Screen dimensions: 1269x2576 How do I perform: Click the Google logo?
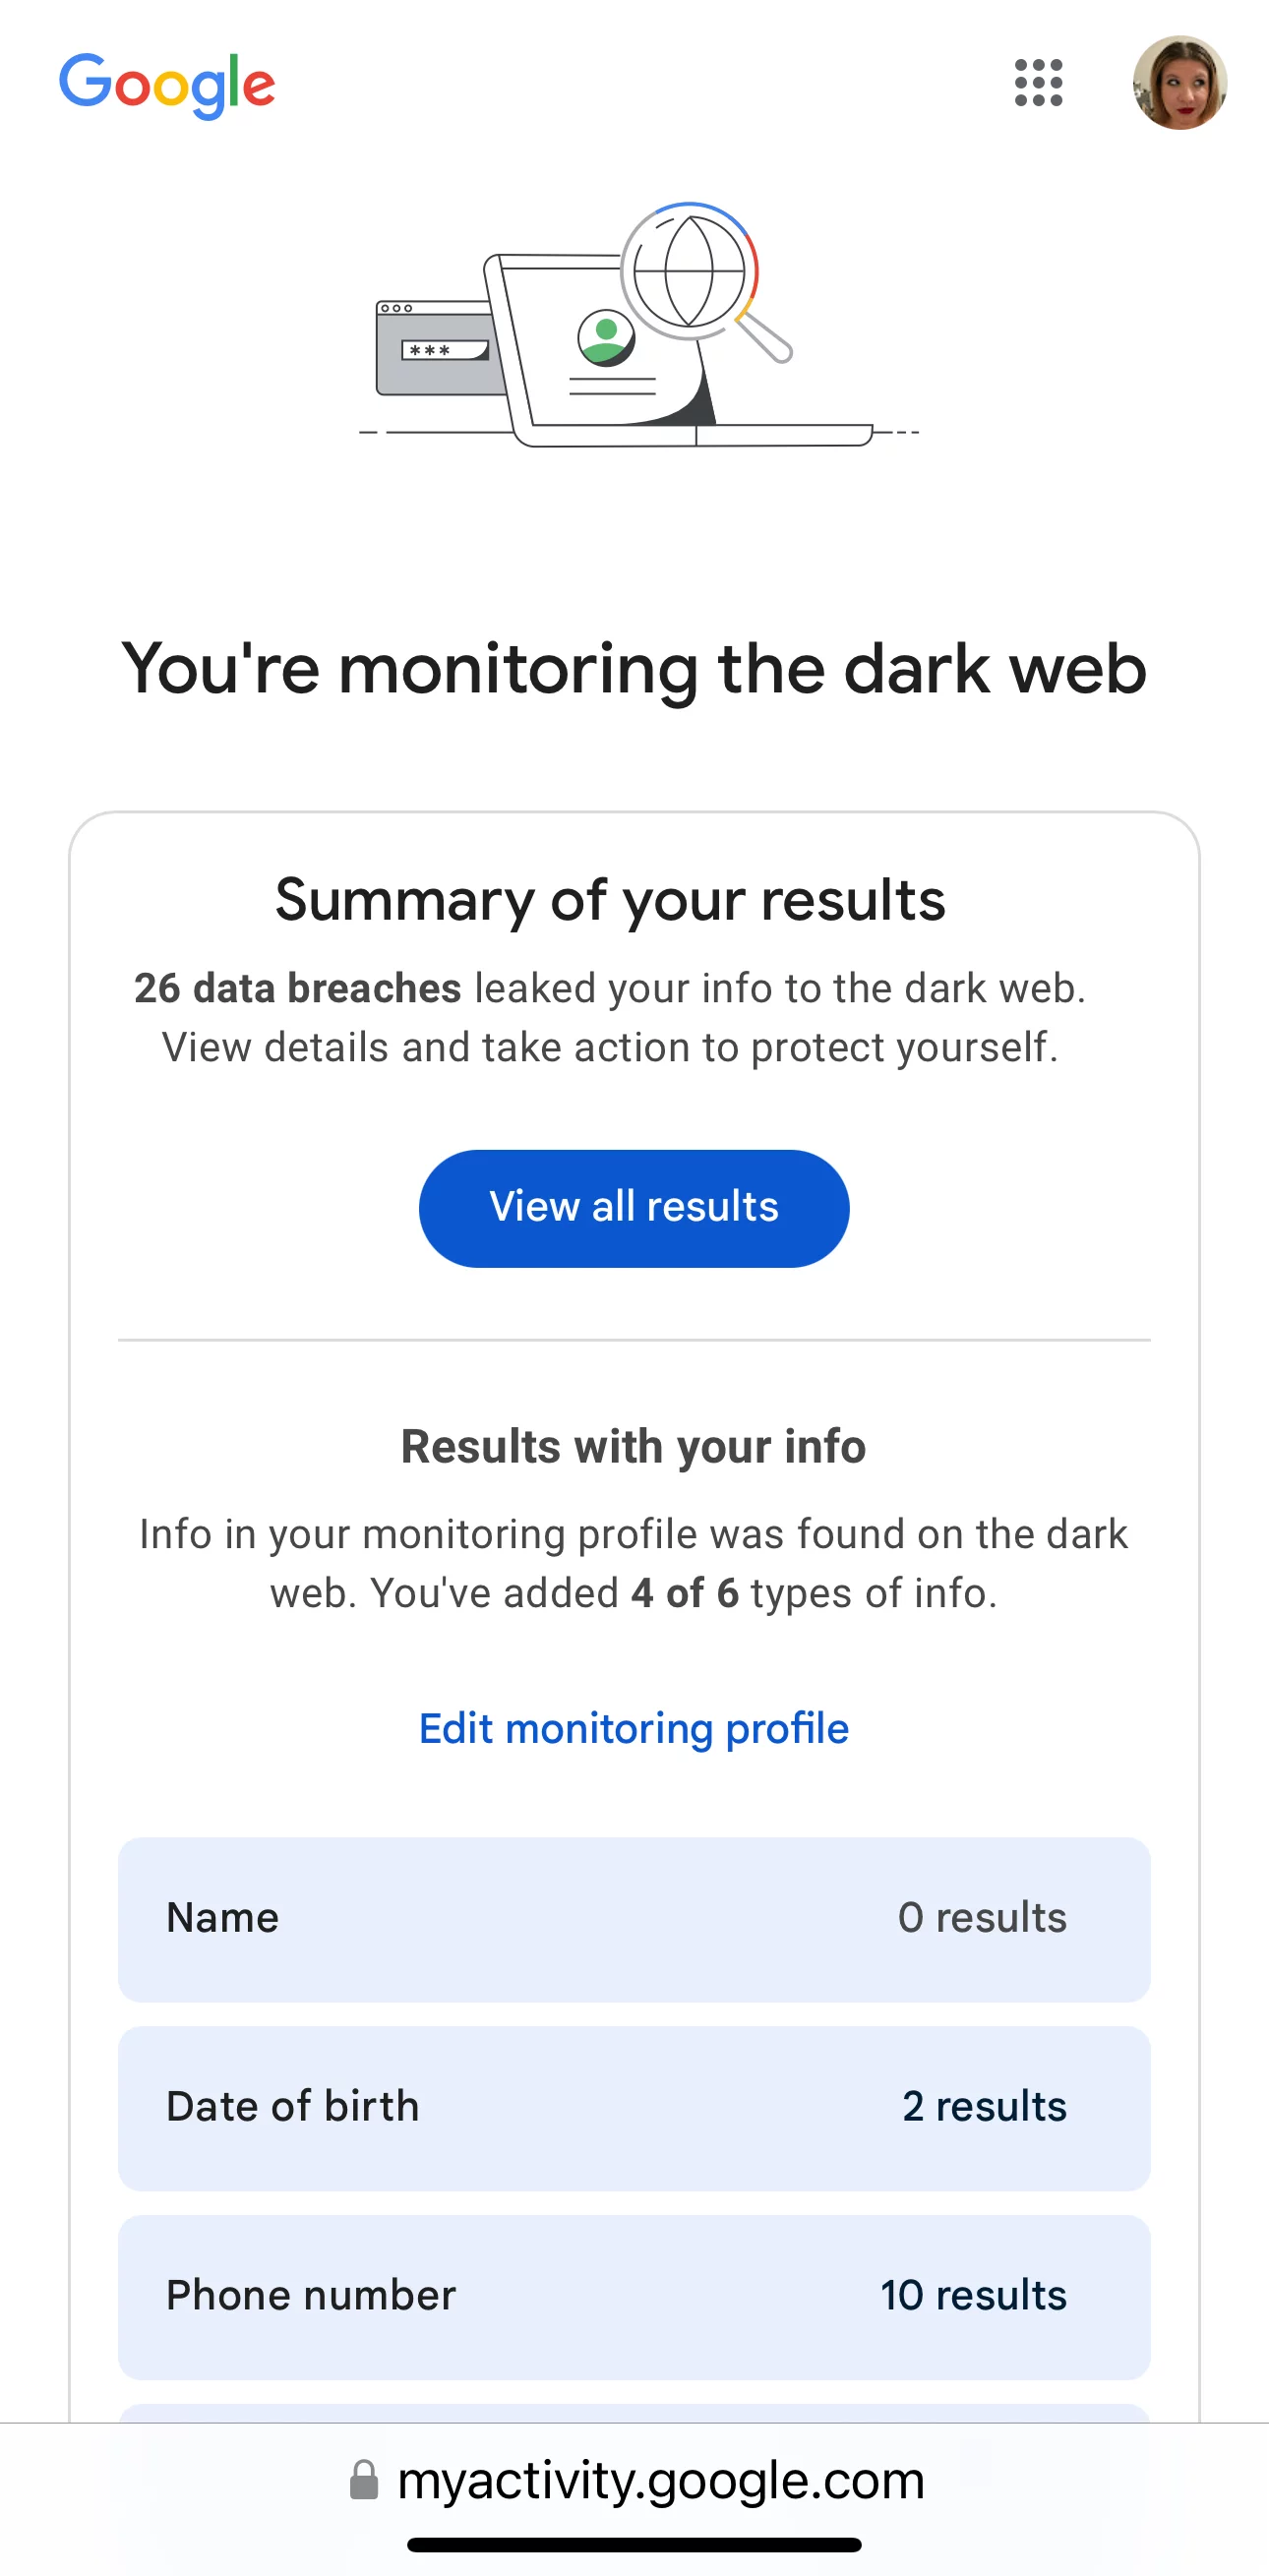[x=167, y=85]
